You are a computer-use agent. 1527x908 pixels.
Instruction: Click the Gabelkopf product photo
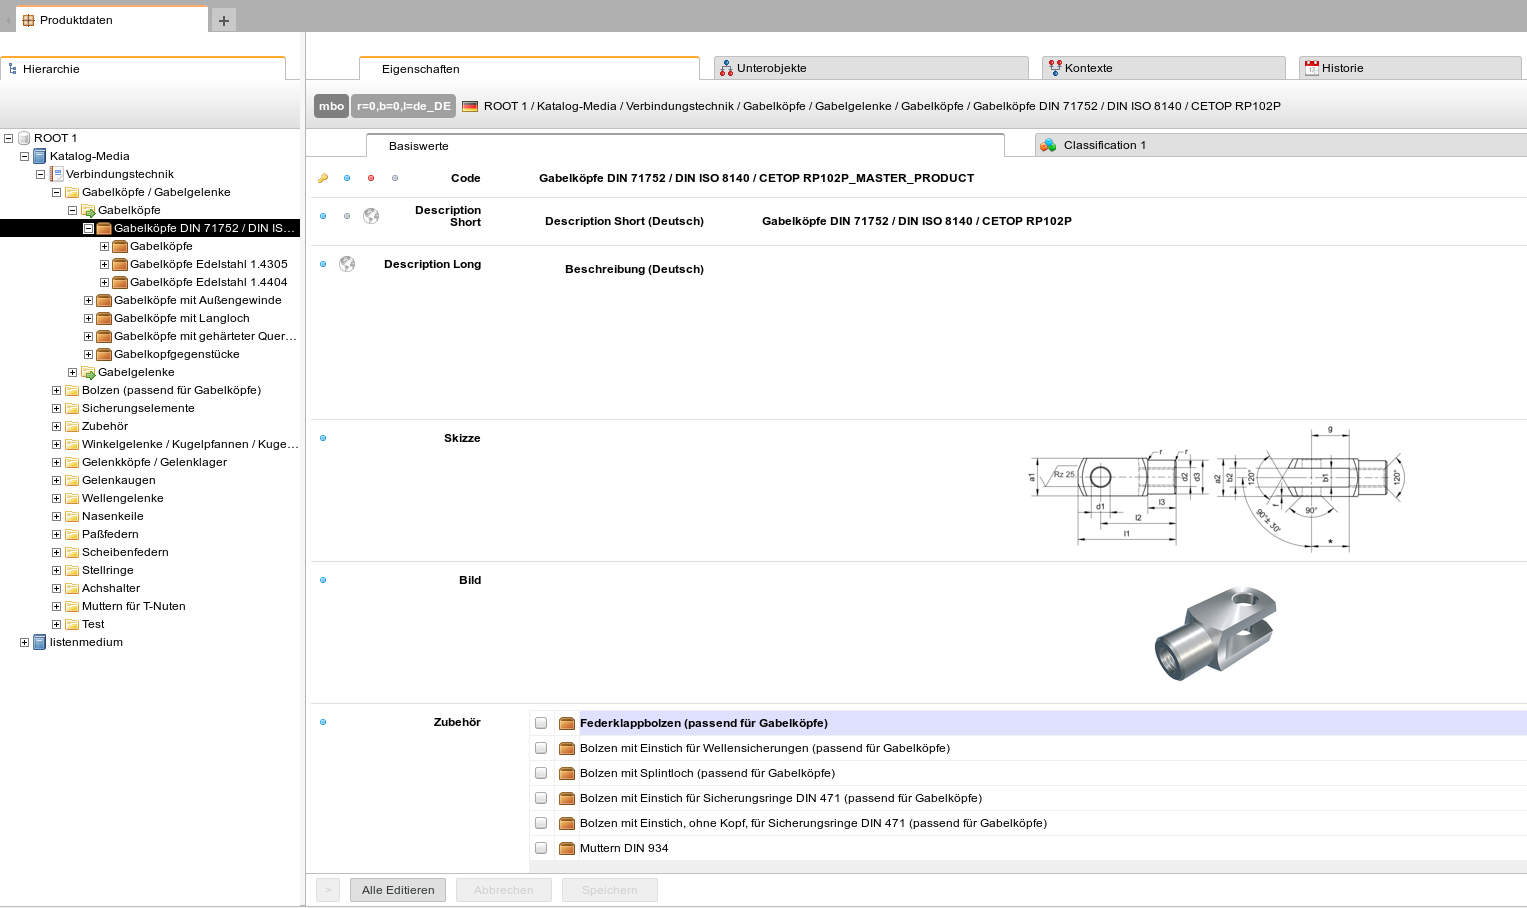(x=1214, y=633)
